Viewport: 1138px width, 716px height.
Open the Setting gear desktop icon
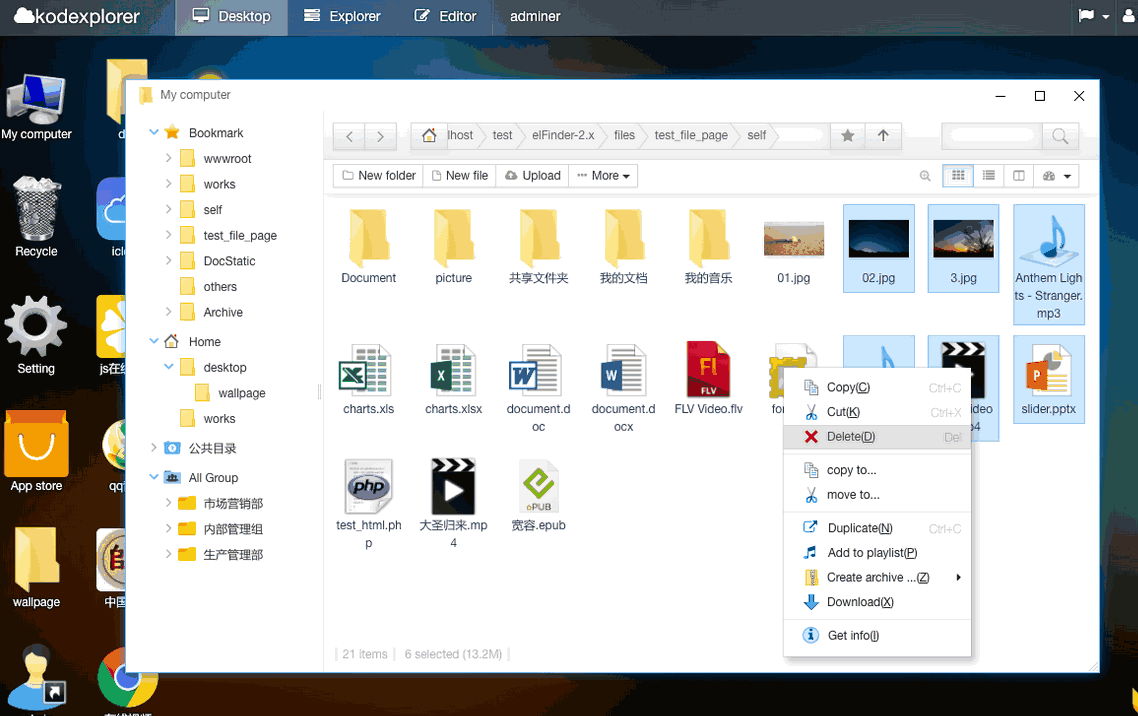(36, 328)
